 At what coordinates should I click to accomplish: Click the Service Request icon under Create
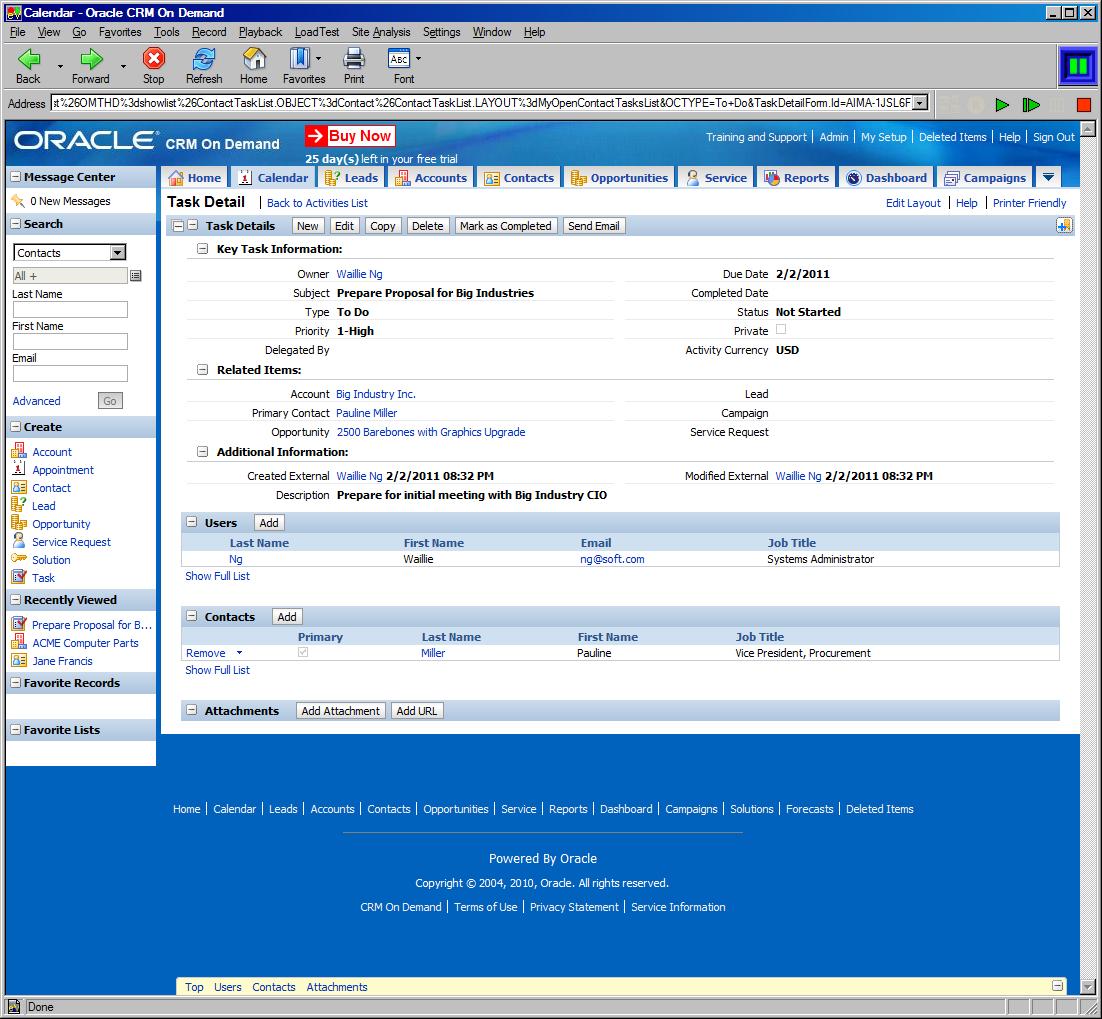19,541
